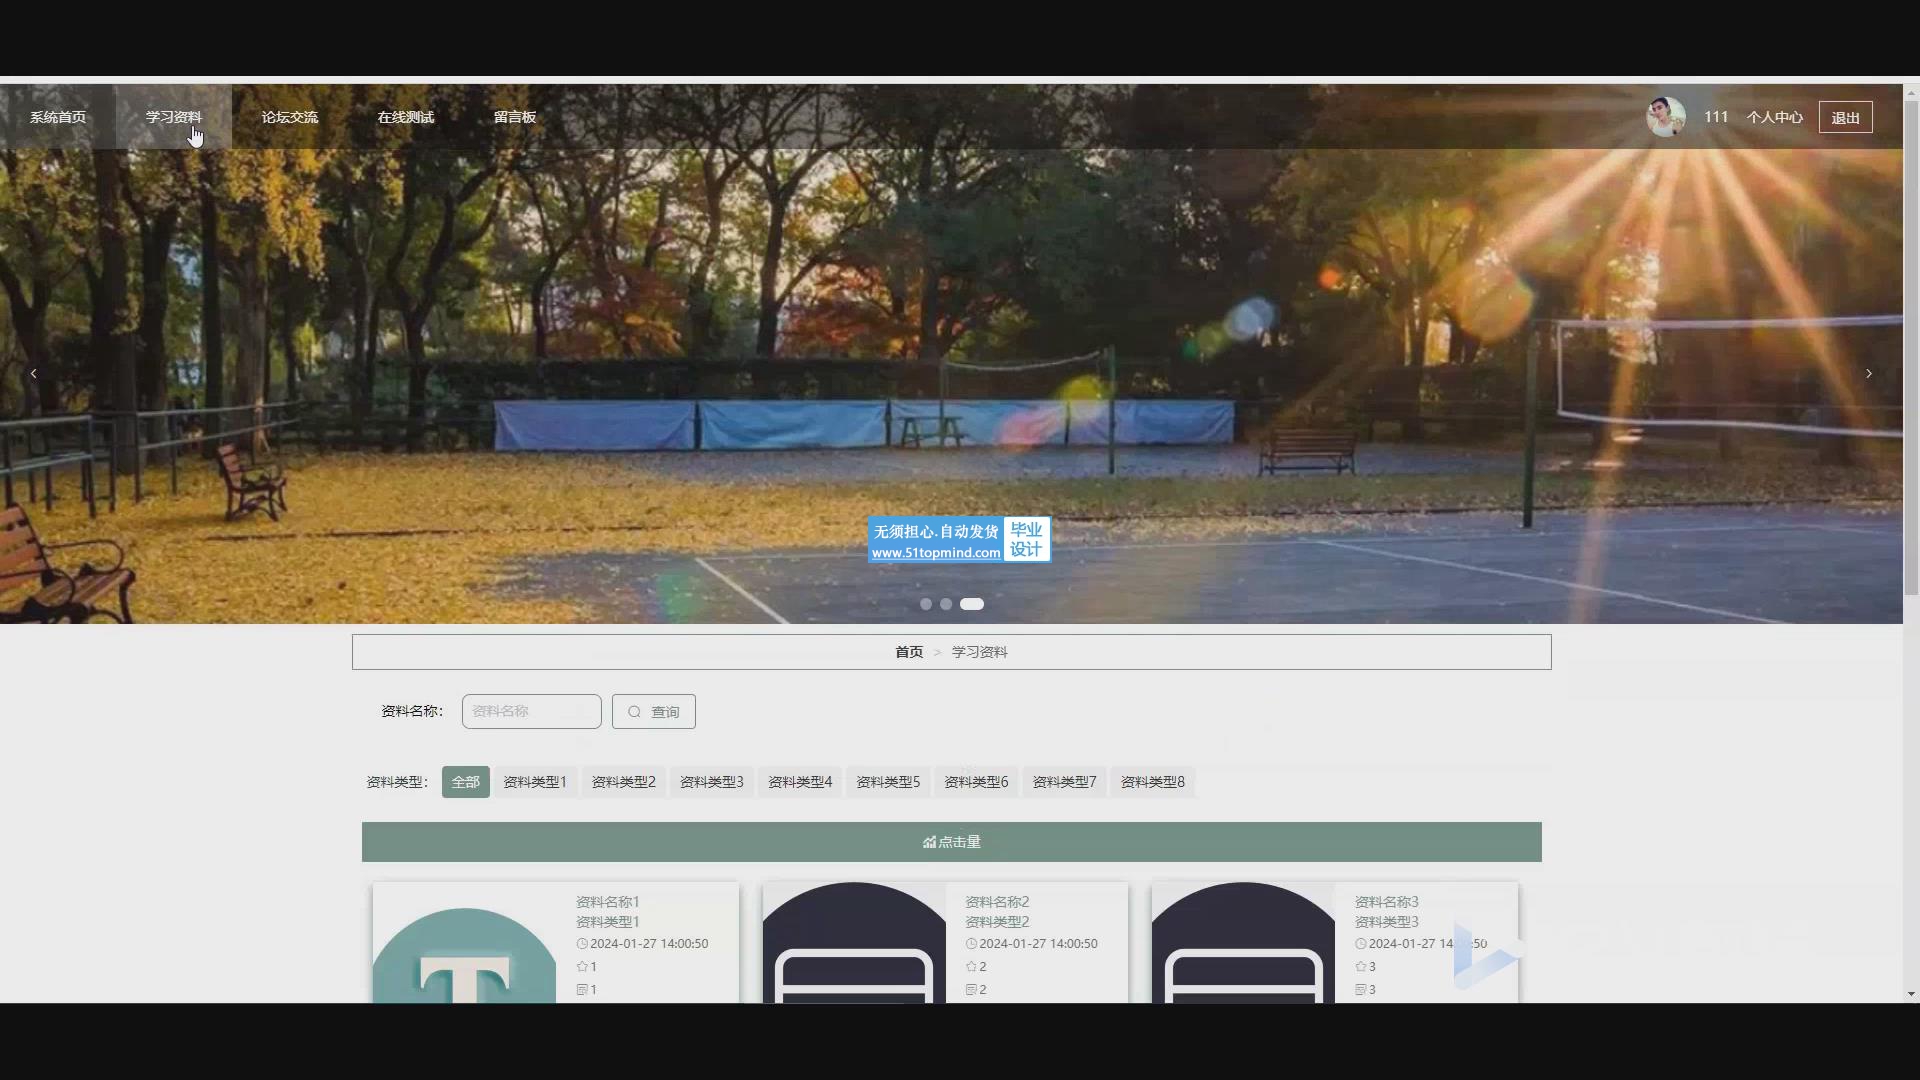Show previous carousel slide arrow
Screen dimensions: 1920x1080
pyautogui.click(x=34, y=373)
